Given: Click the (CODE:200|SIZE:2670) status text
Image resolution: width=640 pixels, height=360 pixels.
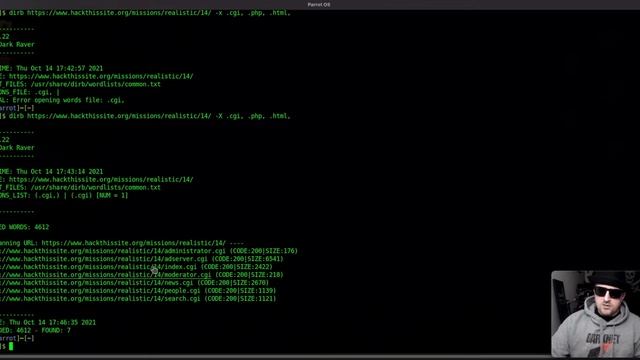Looking at the screenshot, I should [233, 283].
